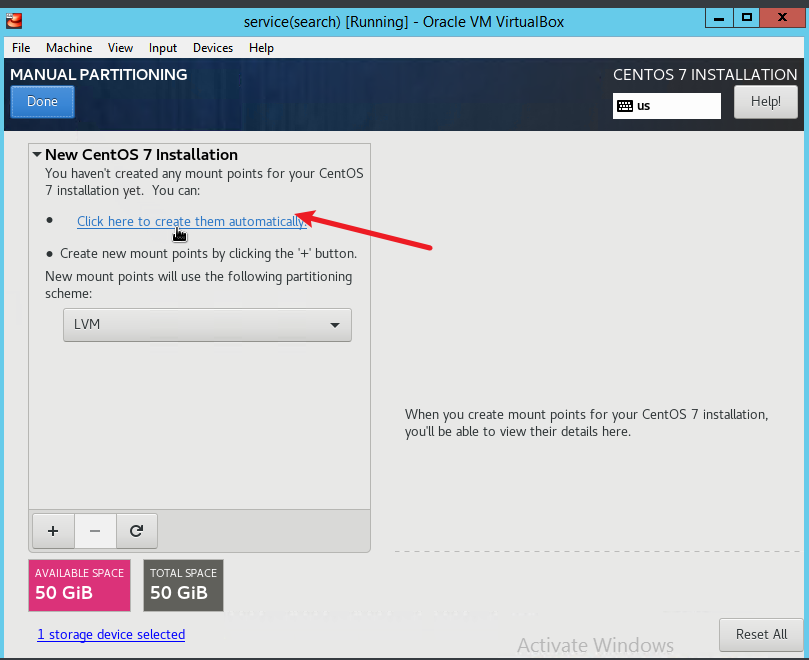Screen dimensions: 809x660
Task: Open the Input menu
Action: 163,47
